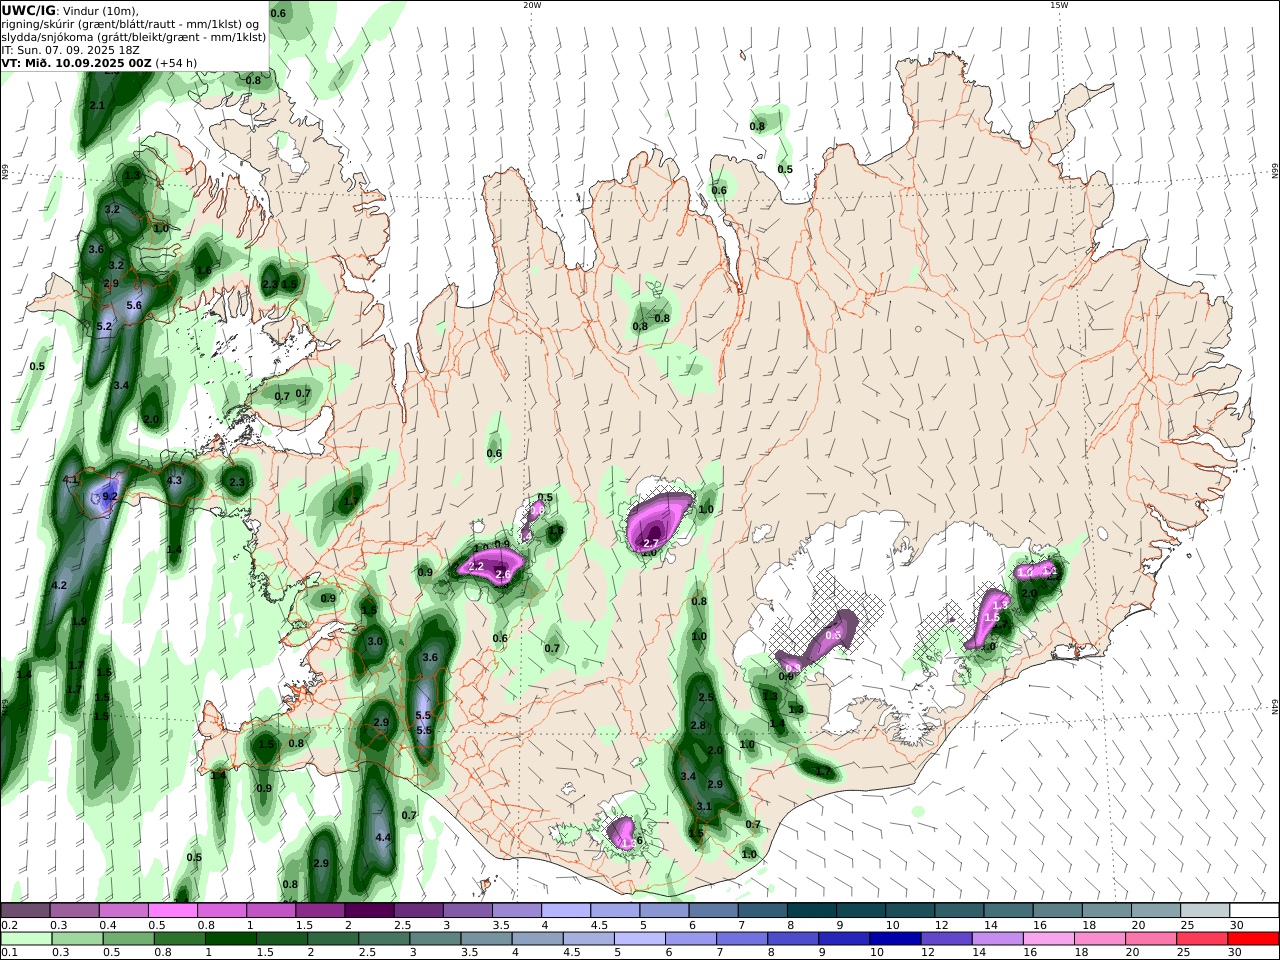Click the 4.1 precipitation value on map
Image resolution: width=1280 pixels, height=960 pixels.
click(70, 481)
